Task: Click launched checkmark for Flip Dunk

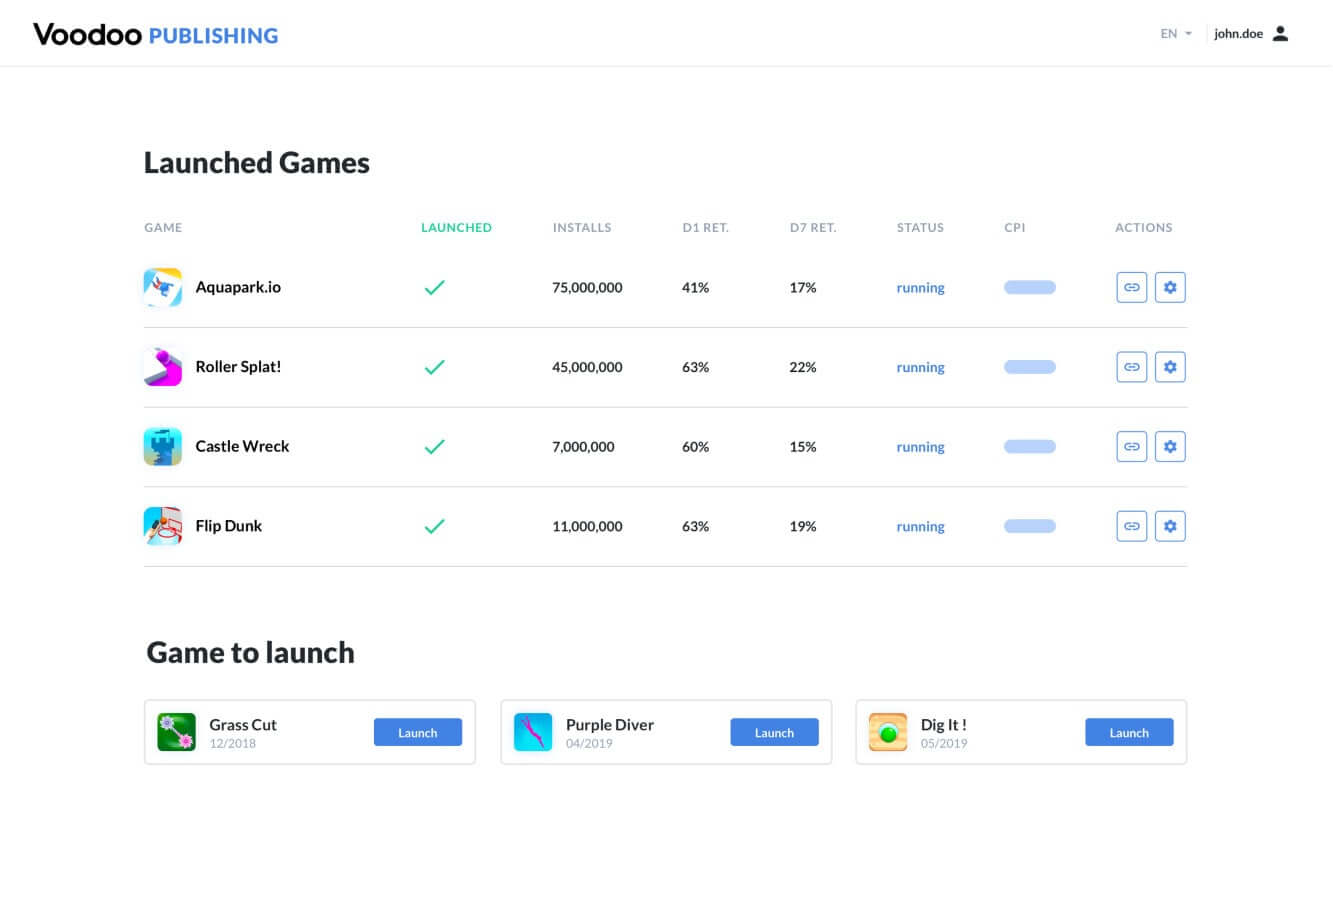Action: (434, 526)
